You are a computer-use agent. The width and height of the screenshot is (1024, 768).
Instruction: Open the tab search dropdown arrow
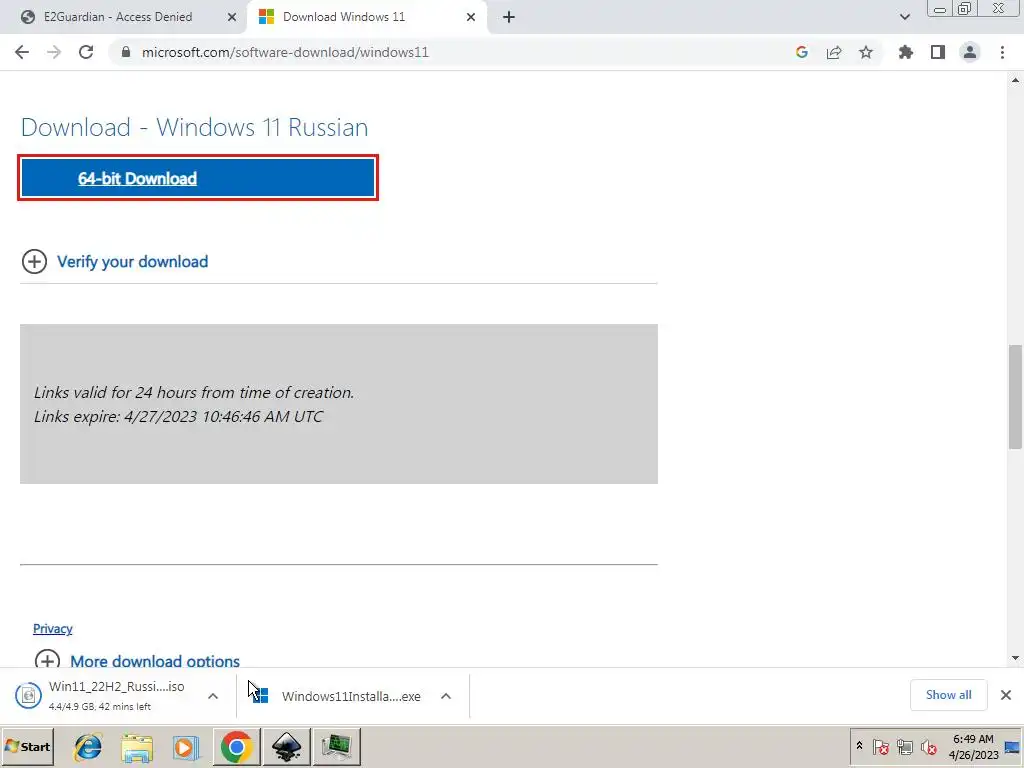point(904,17)
